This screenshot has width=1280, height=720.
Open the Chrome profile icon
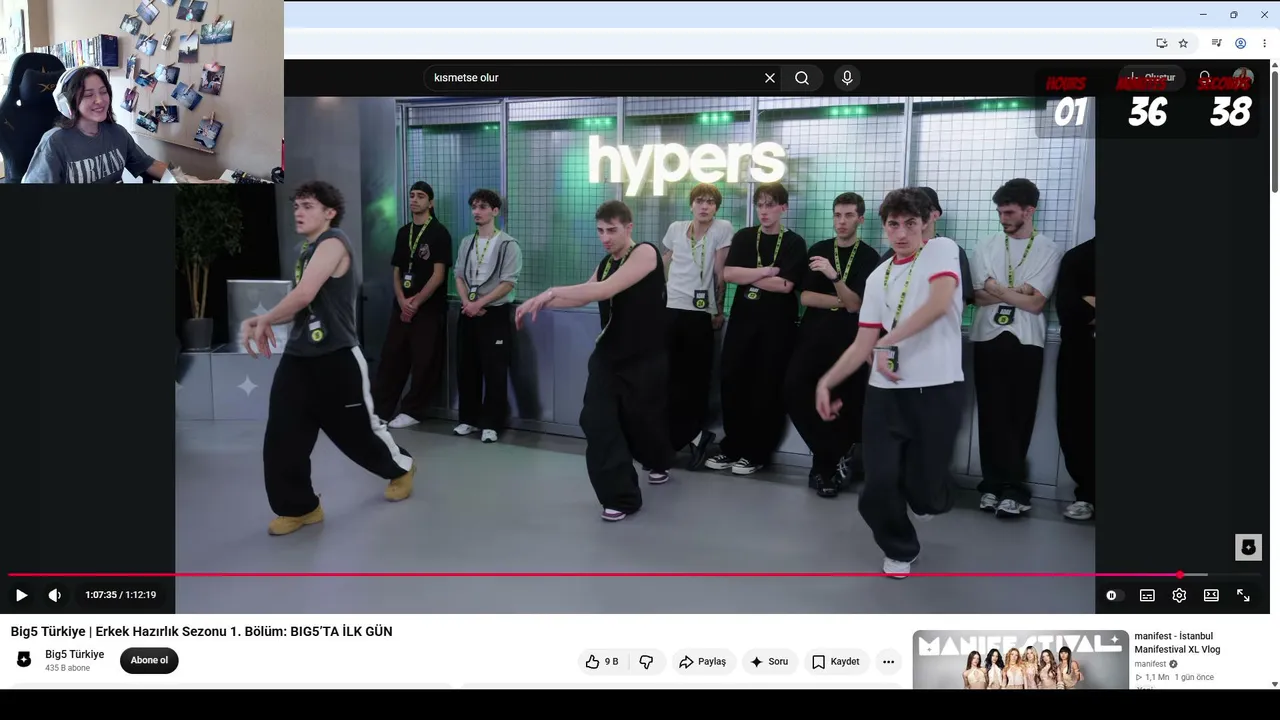tap(1240, 43)
